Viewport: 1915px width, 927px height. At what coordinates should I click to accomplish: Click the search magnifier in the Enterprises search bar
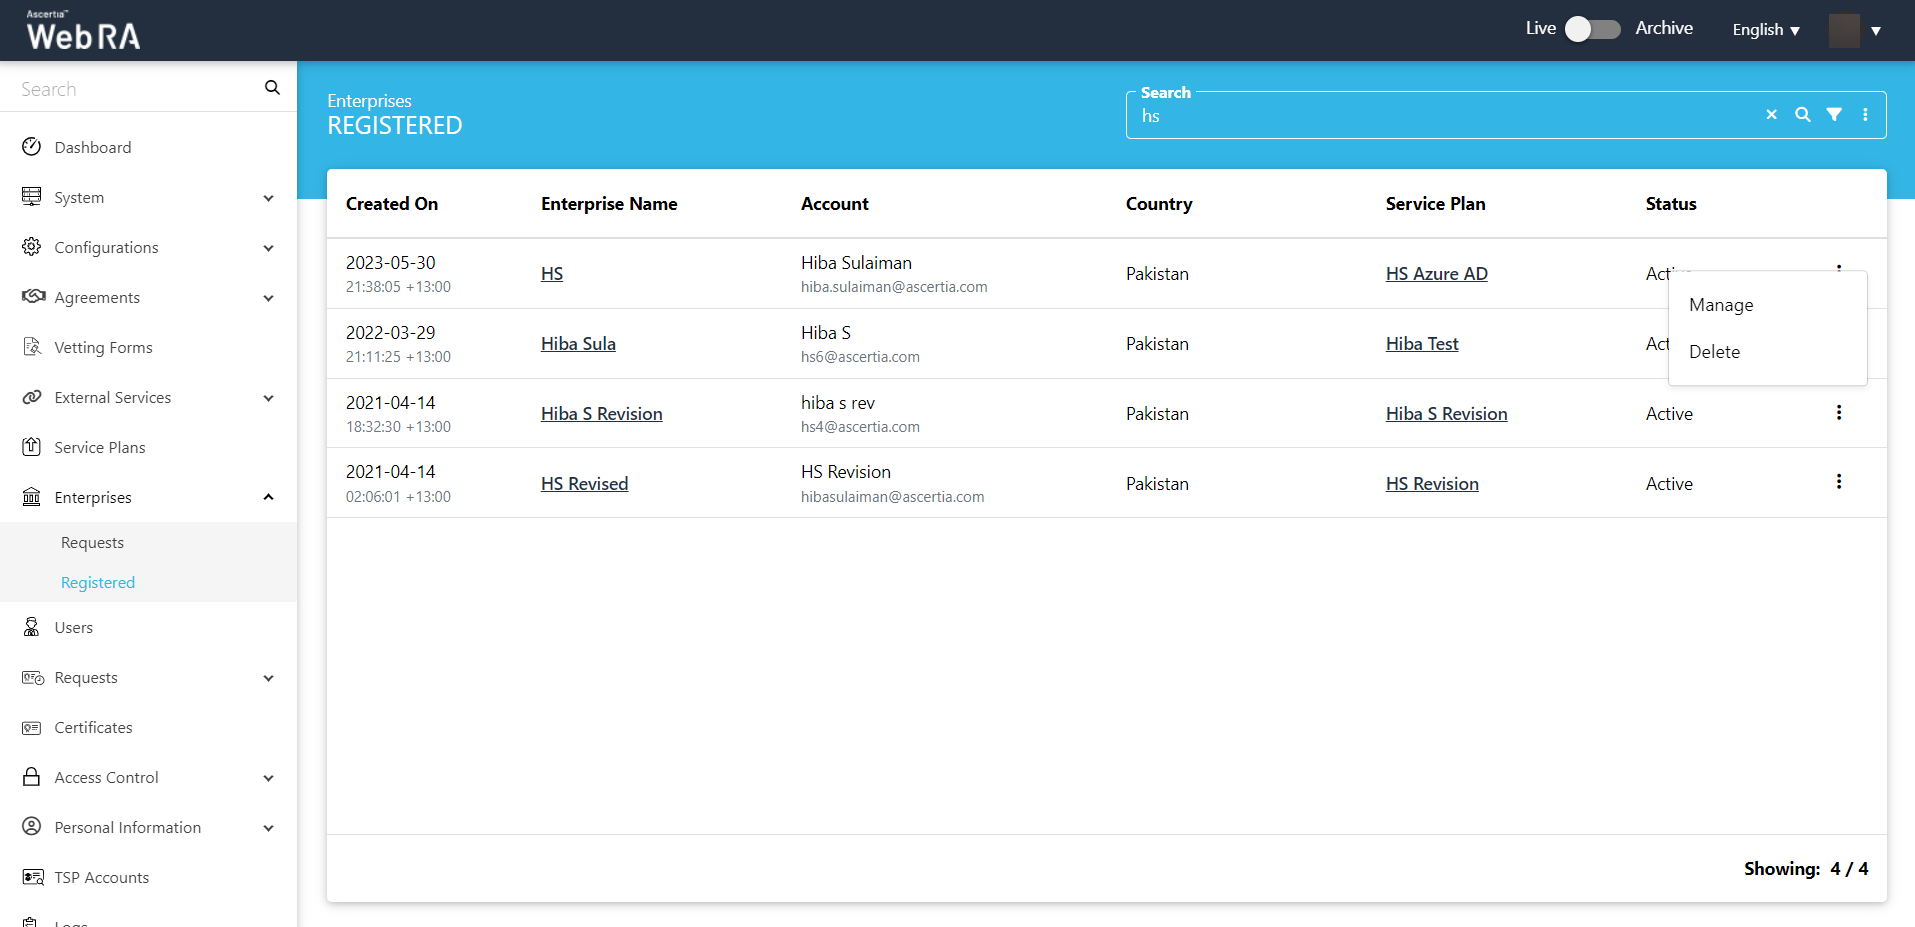point(1802,115)
